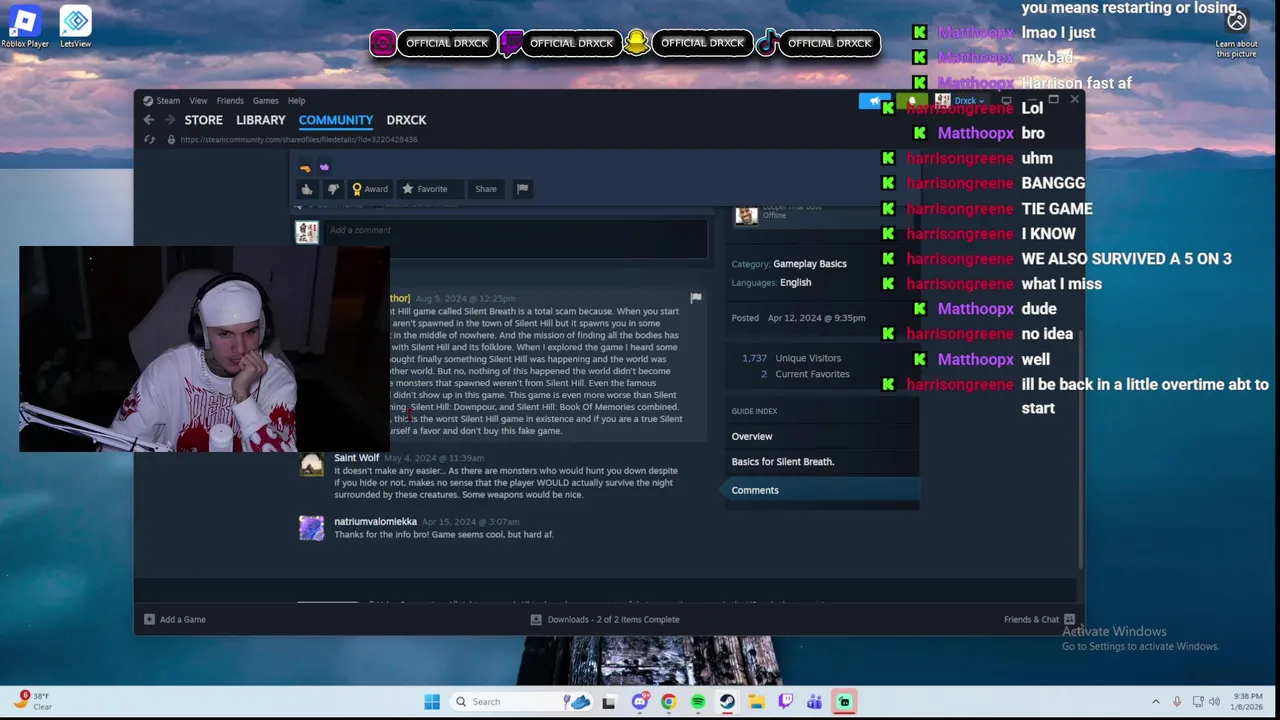Screen dimensions: 1280x720
Task: Select Comments in guide index
Action: tap(818, 490)
